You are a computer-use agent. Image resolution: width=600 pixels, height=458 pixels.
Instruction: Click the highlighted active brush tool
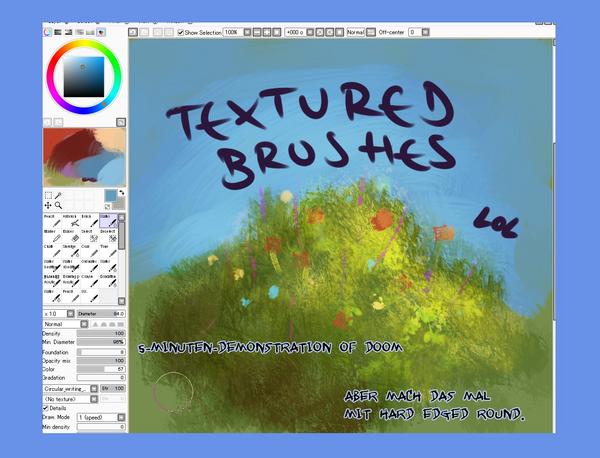coord(108,221)
